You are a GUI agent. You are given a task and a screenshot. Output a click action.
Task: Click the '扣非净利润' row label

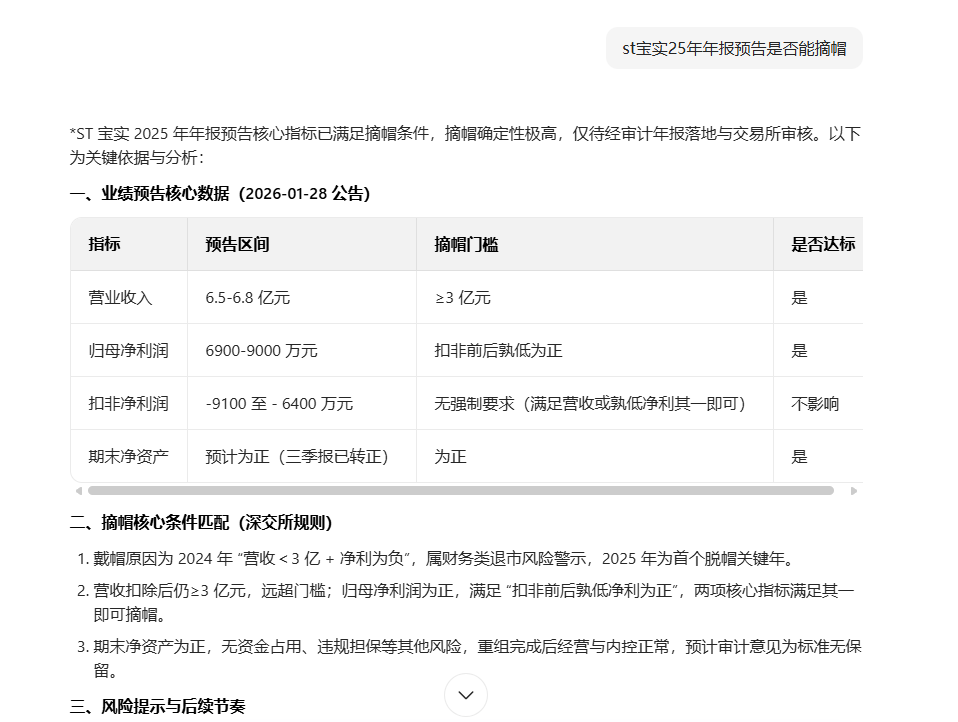tap(128, 404)
